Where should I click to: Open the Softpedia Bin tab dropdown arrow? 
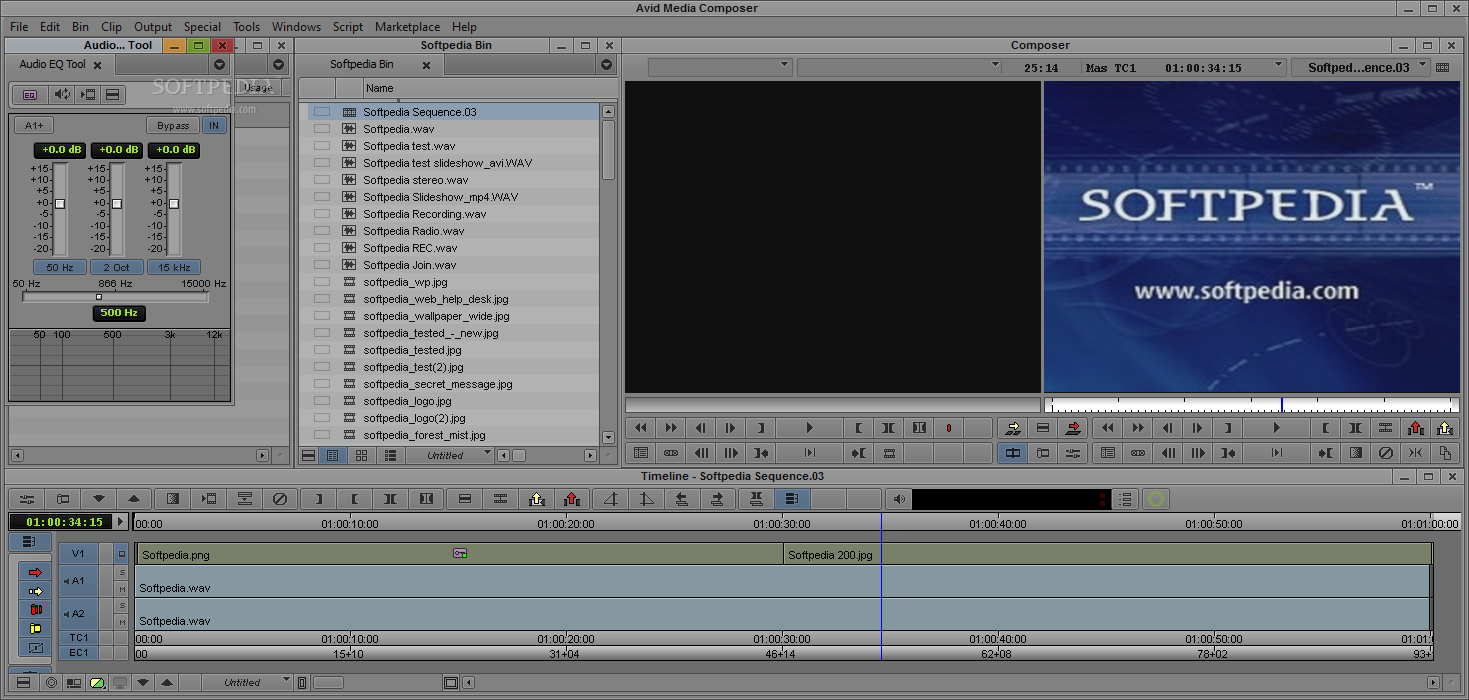click(606, 65)
